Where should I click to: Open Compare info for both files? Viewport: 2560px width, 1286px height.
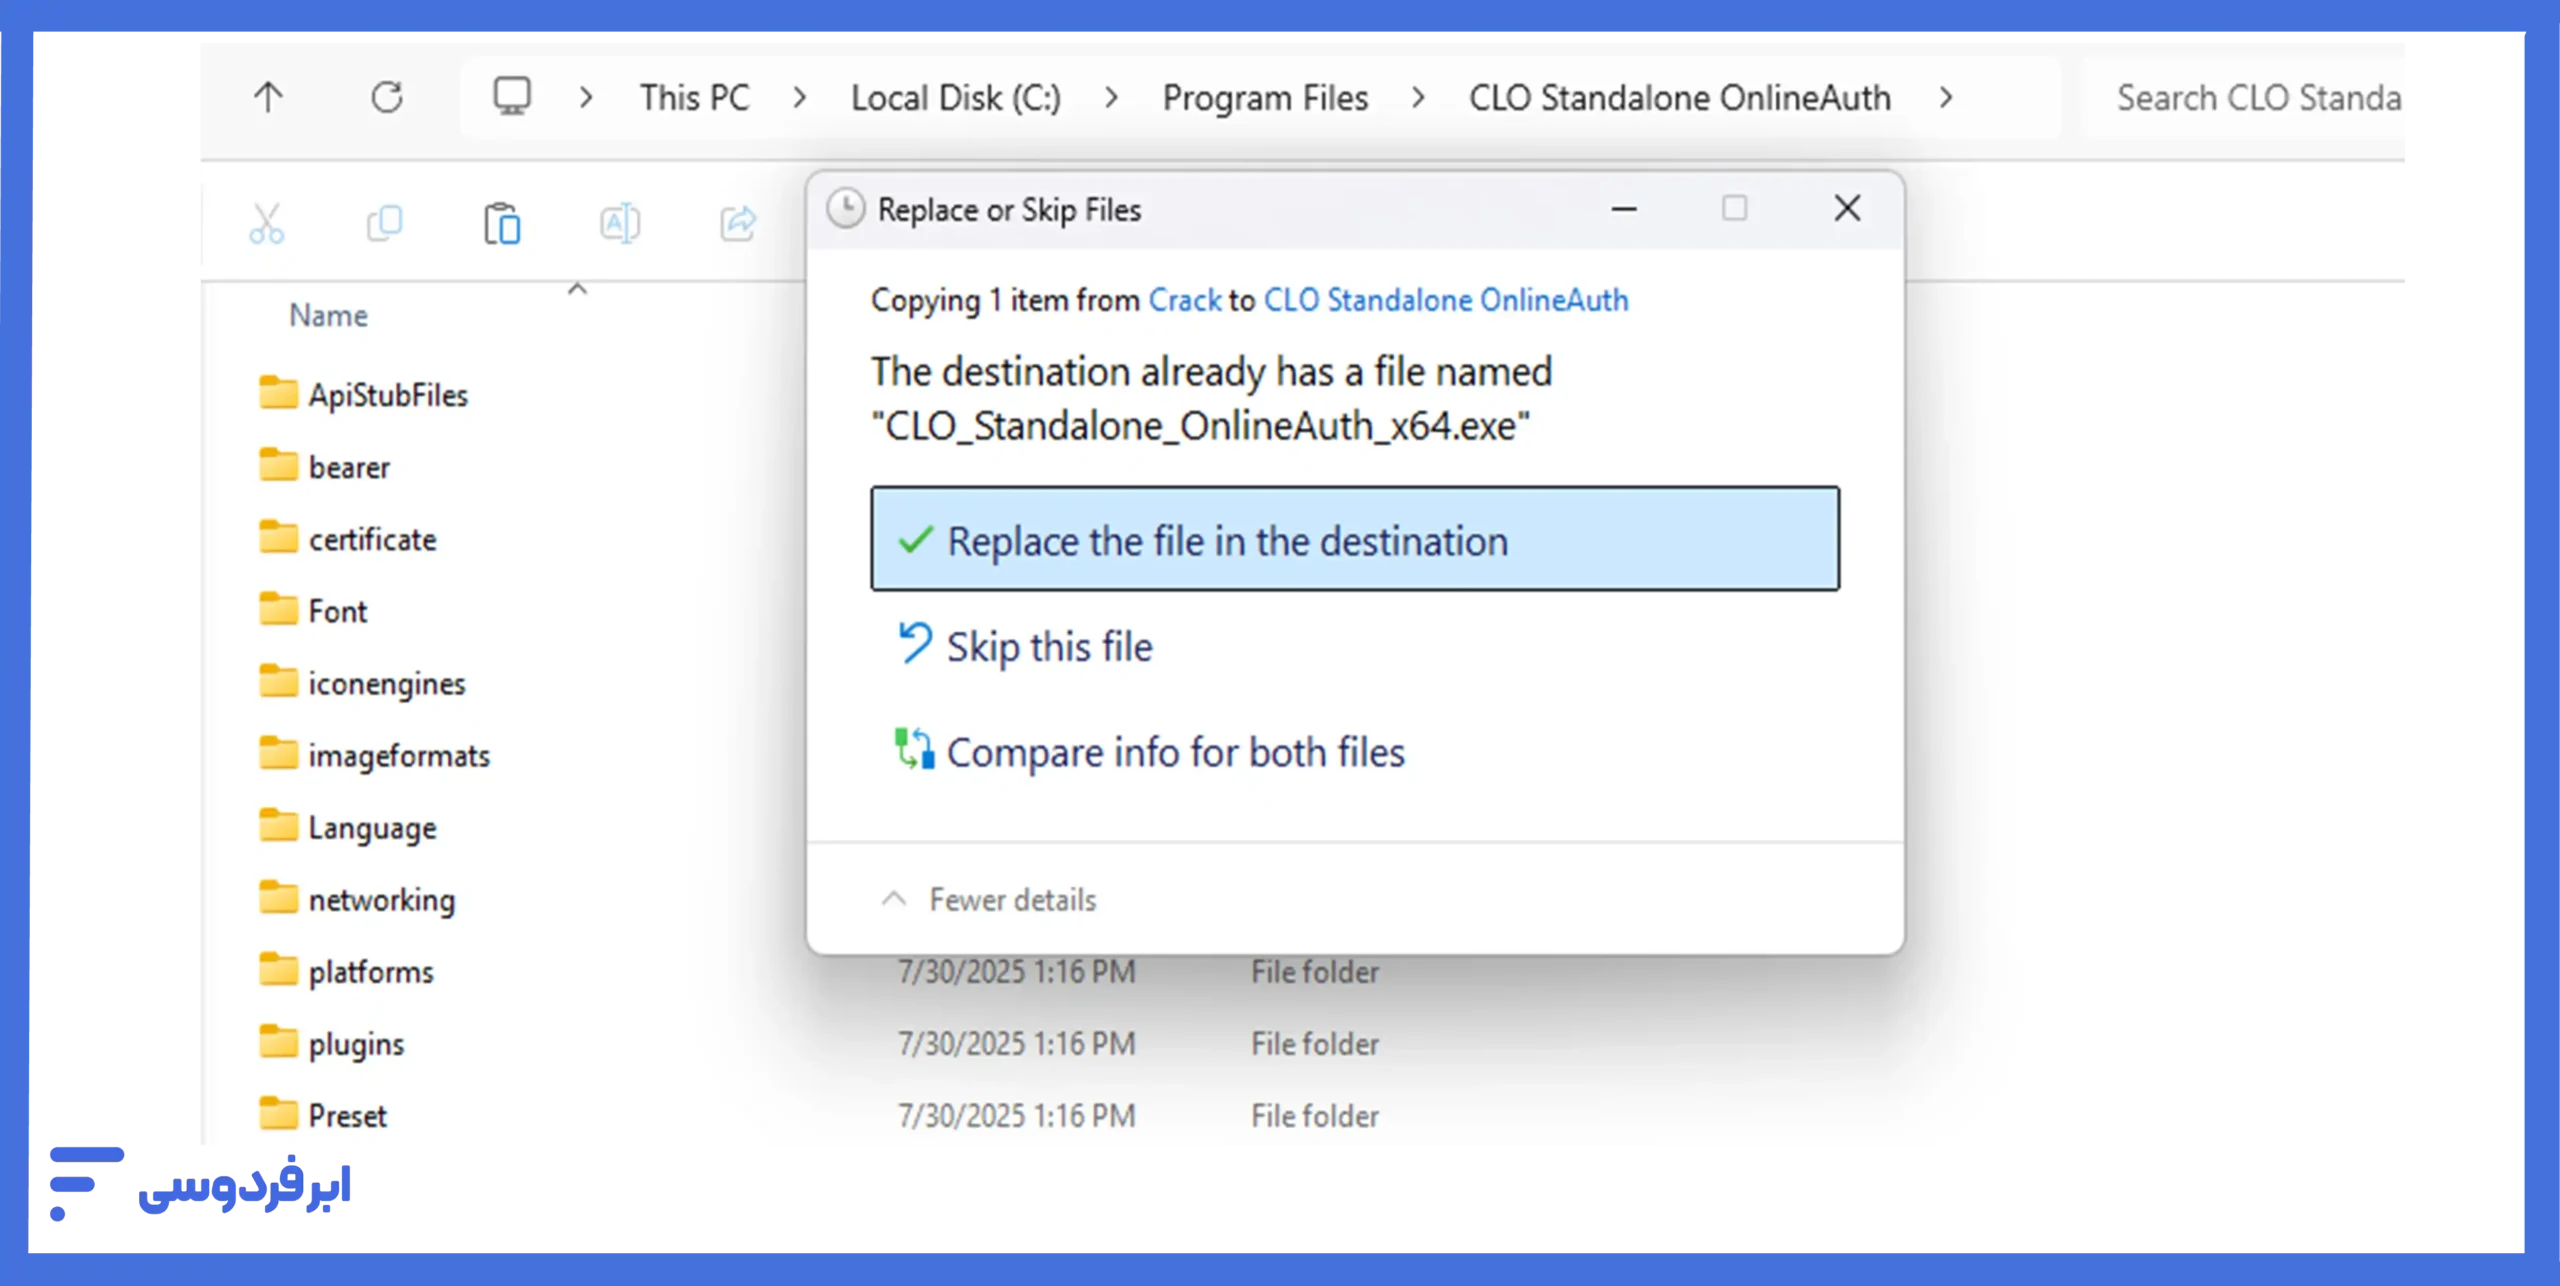point(1175,753)
